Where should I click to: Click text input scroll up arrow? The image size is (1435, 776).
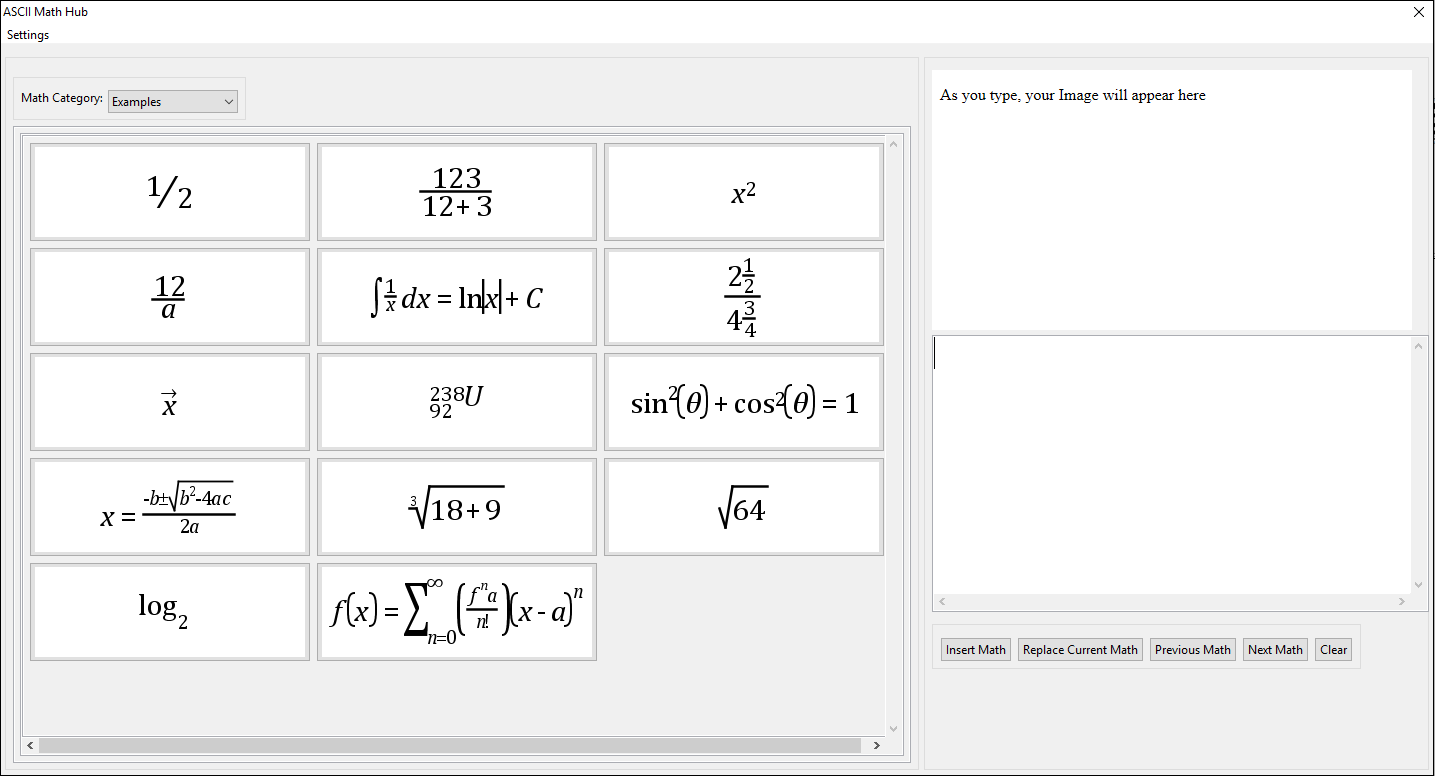pyautogui.click(x=1418, y=346)
